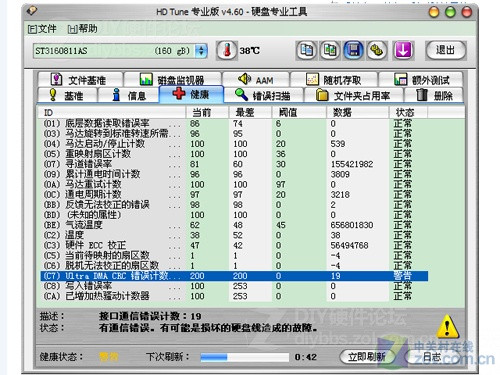Select the (C8) 写入错误率 row
The image size is (500, 375).
click(x=234, y=286)
